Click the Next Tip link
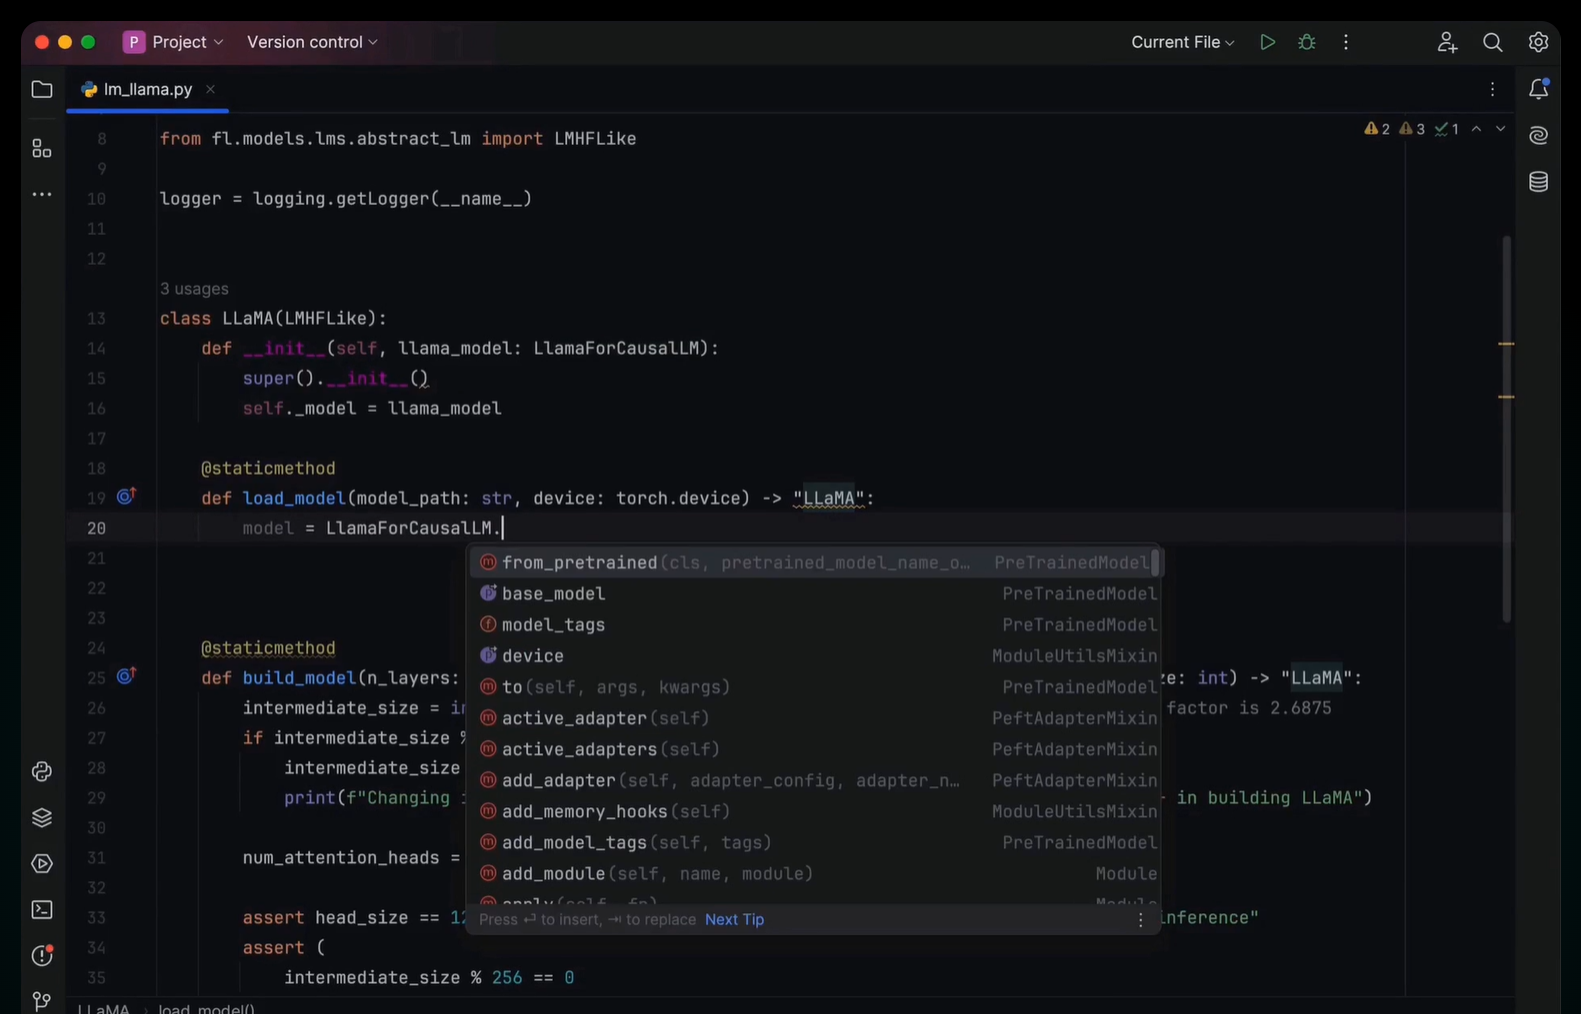1581x1014 pixels. (x=734, y=920)
